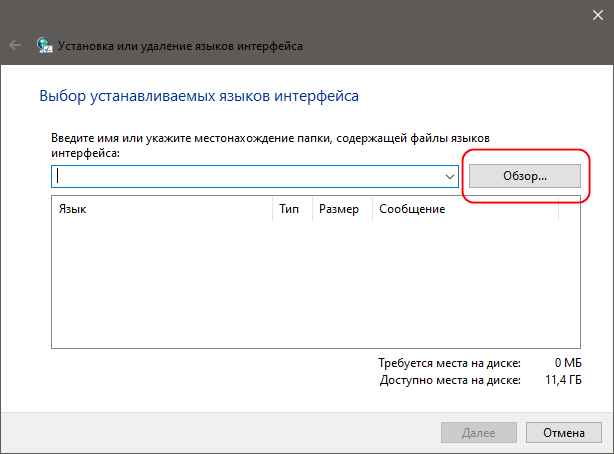Click the 0 МБ required space value
Image resolution: width=614 pixels, height=454 pixels.
coord(568,363)
